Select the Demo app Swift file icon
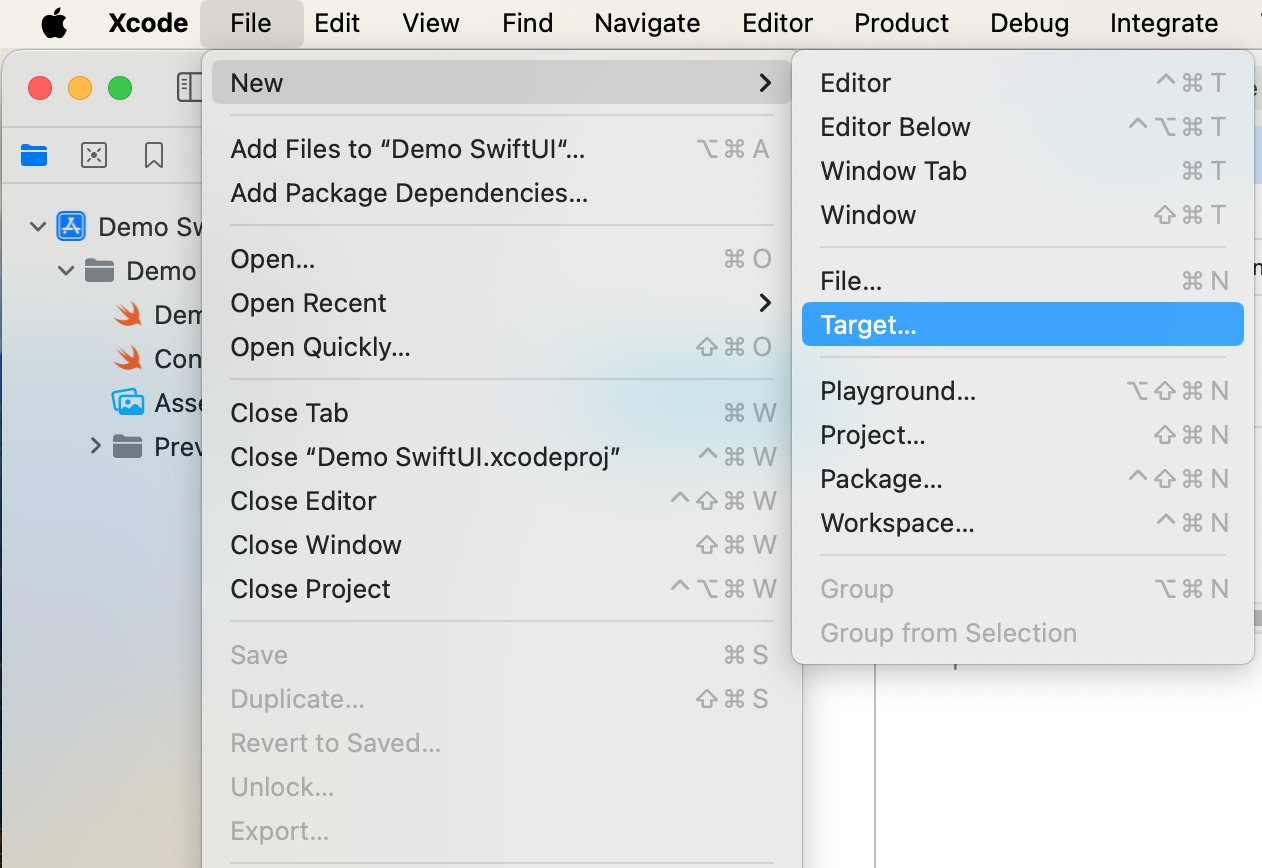The width and height of the screenshot is (1262, 868). point(127,315)
